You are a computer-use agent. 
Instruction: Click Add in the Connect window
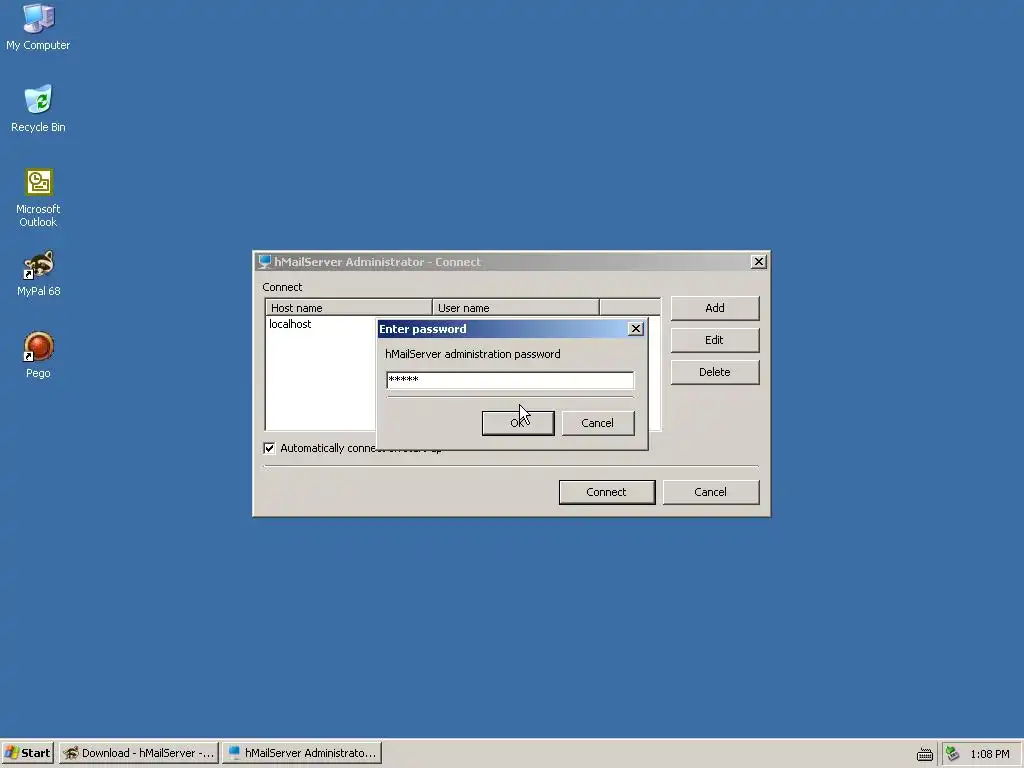[714, 308]
